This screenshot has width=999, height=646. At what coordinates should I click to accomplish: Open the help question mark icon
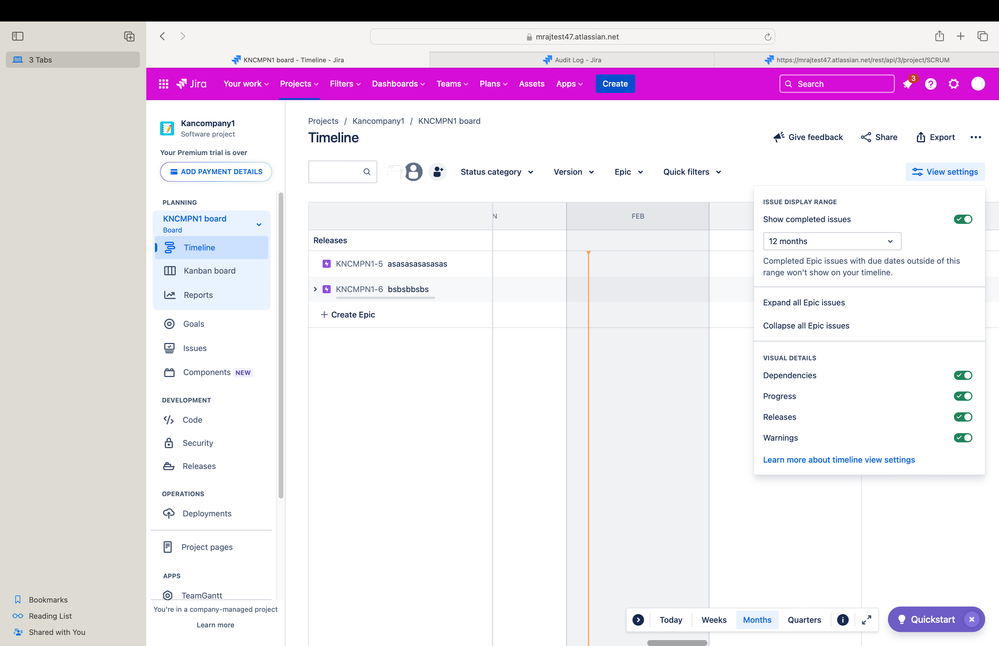pyautogui.click(x=931, y=83)
